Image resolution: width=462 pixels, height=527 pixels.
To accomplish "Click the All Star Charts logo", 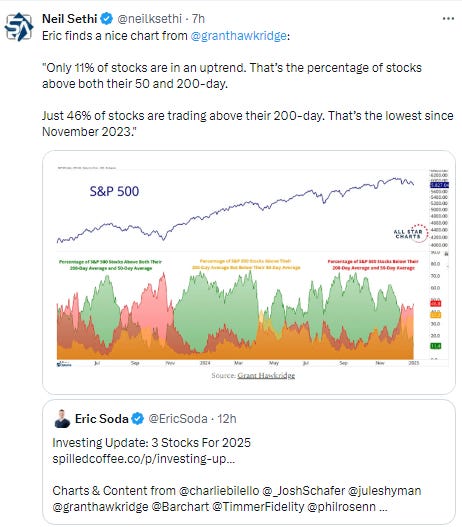I will click(x=410, y=233).
